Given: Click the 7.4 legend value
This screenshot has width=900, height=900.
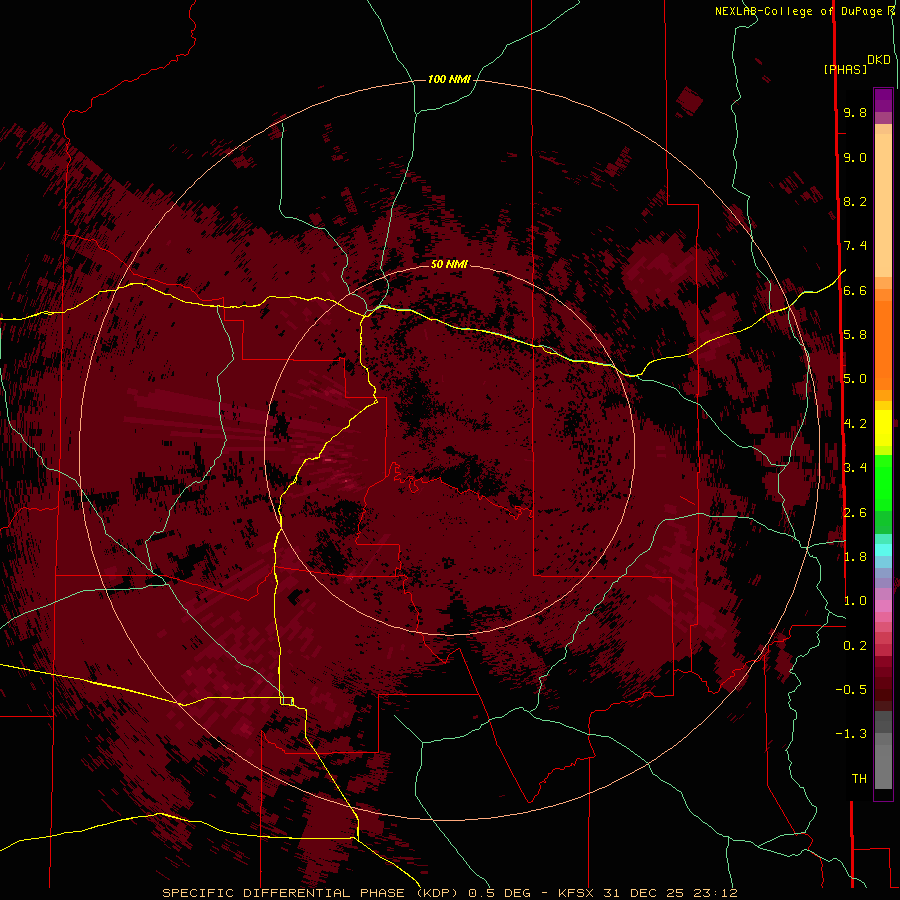Looking at the screenshot, I should pyautogui.click(x=855, y=246).
